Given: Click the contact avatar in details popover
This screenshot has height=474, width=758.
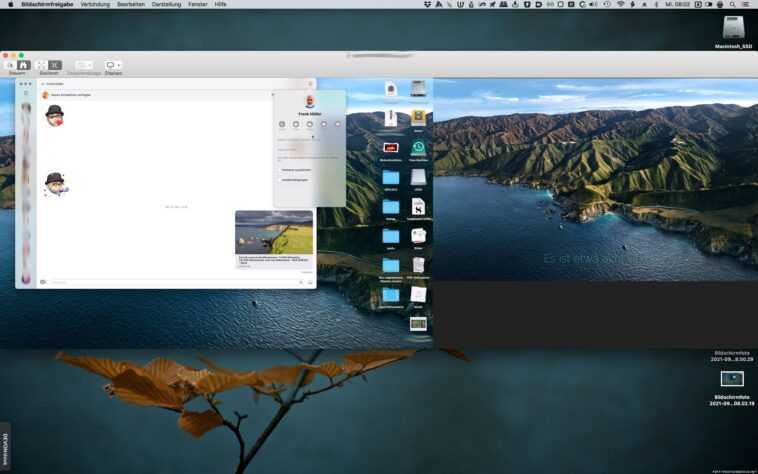Looking at the screenshot, I should [x=310, y=101].
